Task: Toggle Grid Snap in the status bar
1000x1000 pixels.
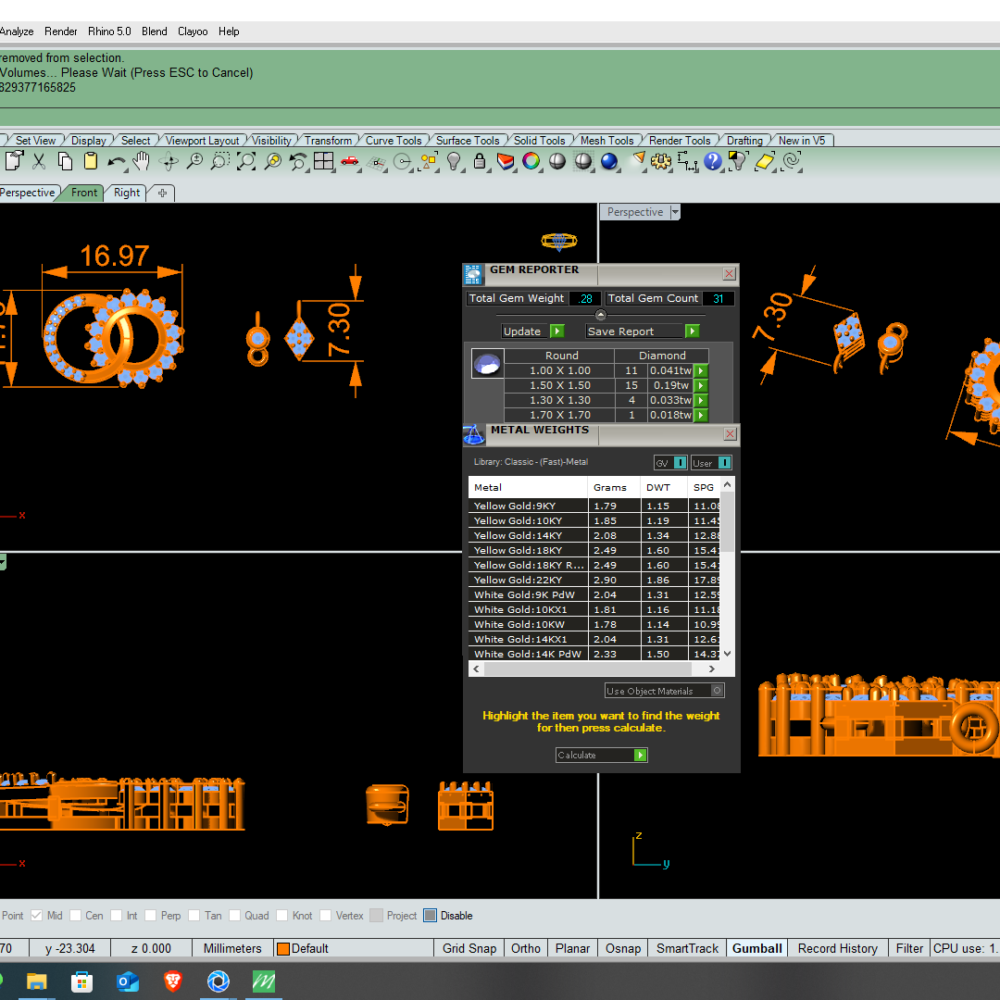Action: click(x=469, y=948)
